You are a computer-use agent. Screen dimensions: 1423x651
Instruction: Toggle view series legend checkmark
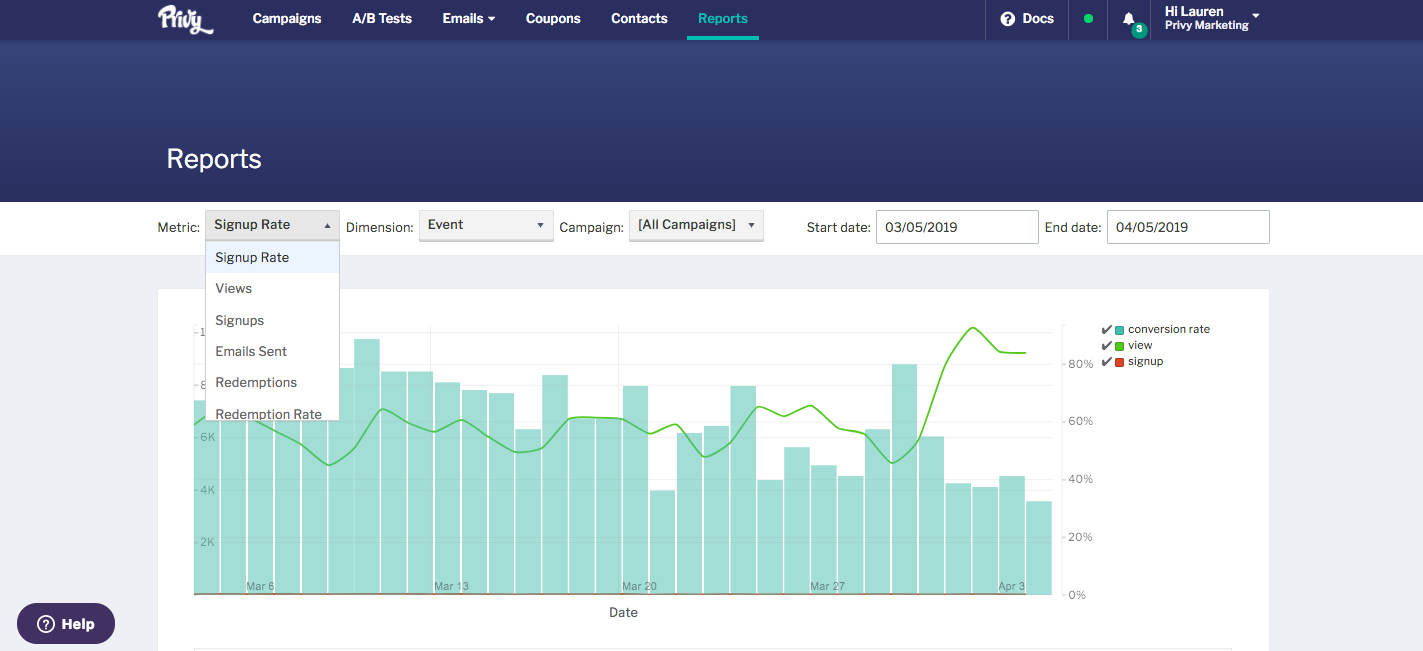(1106, 345)
